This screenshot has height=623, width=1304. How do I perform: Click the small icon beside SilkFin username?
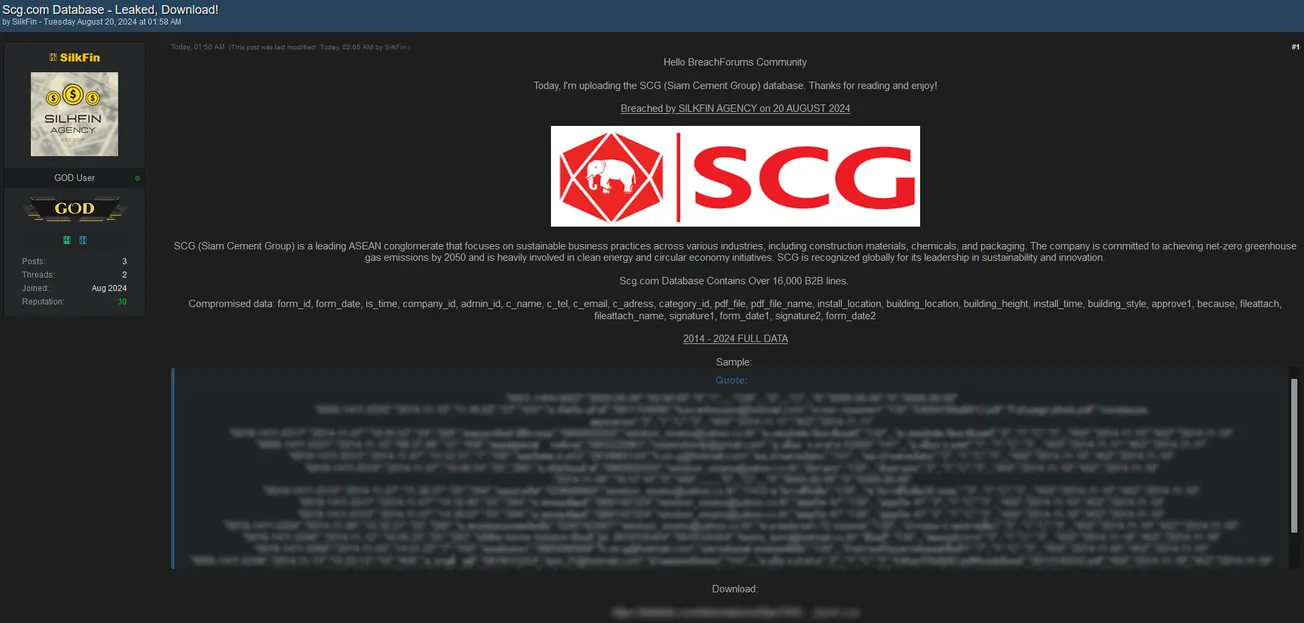point(53,58)
